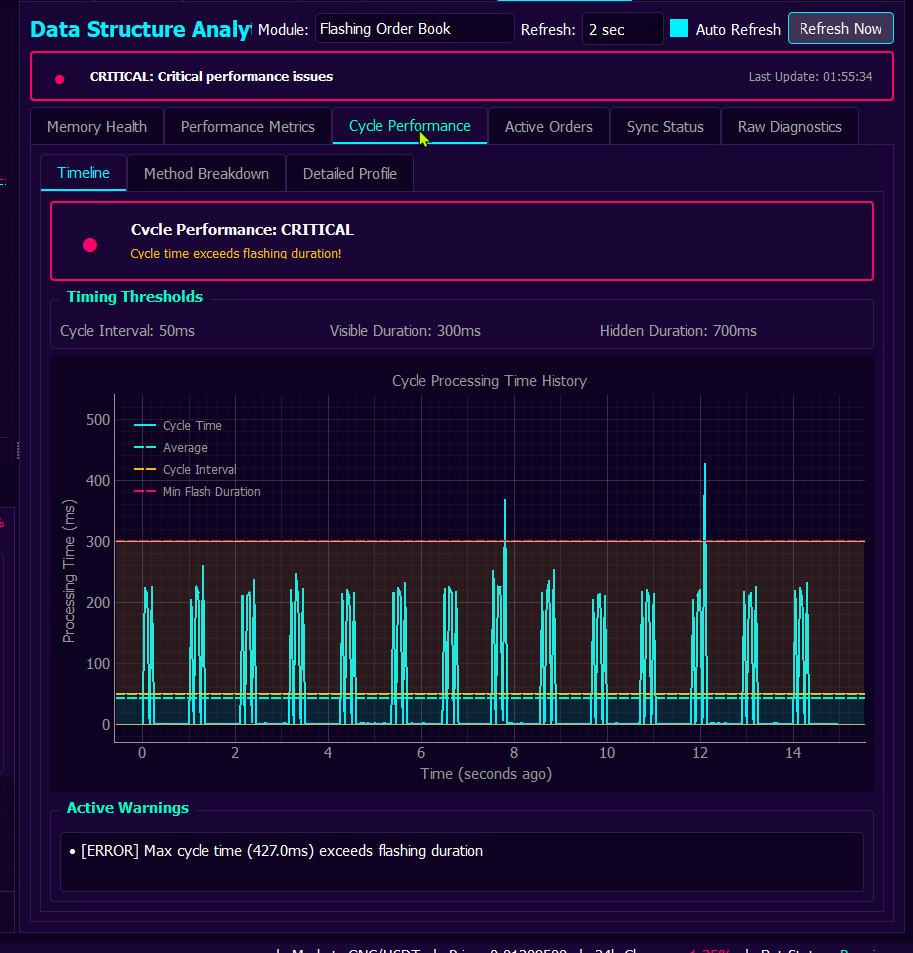Switch to the Method Breakdown sub-tab
This screenshot has height=953, width=913.
tap(206, 174)
